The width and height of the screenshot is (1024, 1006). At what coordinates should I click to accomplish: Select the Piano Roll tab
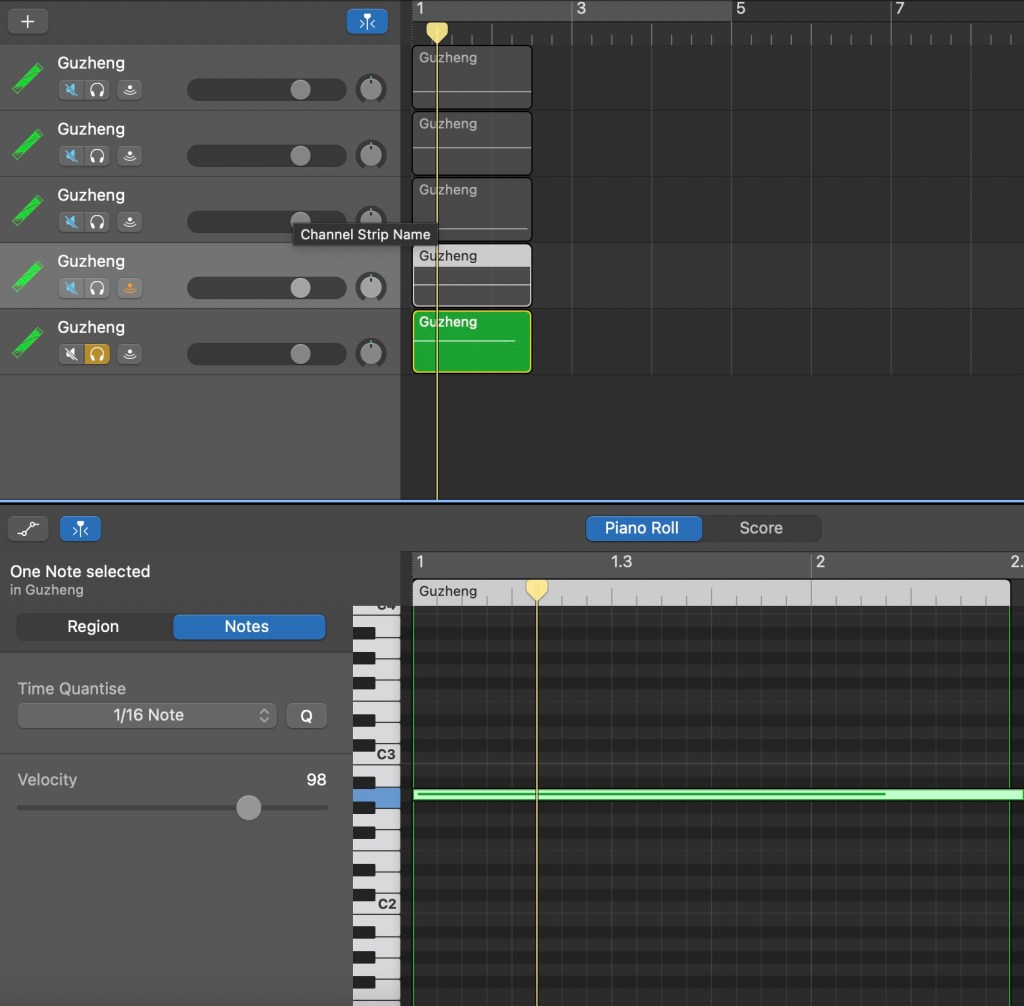[x=642, y=528]
